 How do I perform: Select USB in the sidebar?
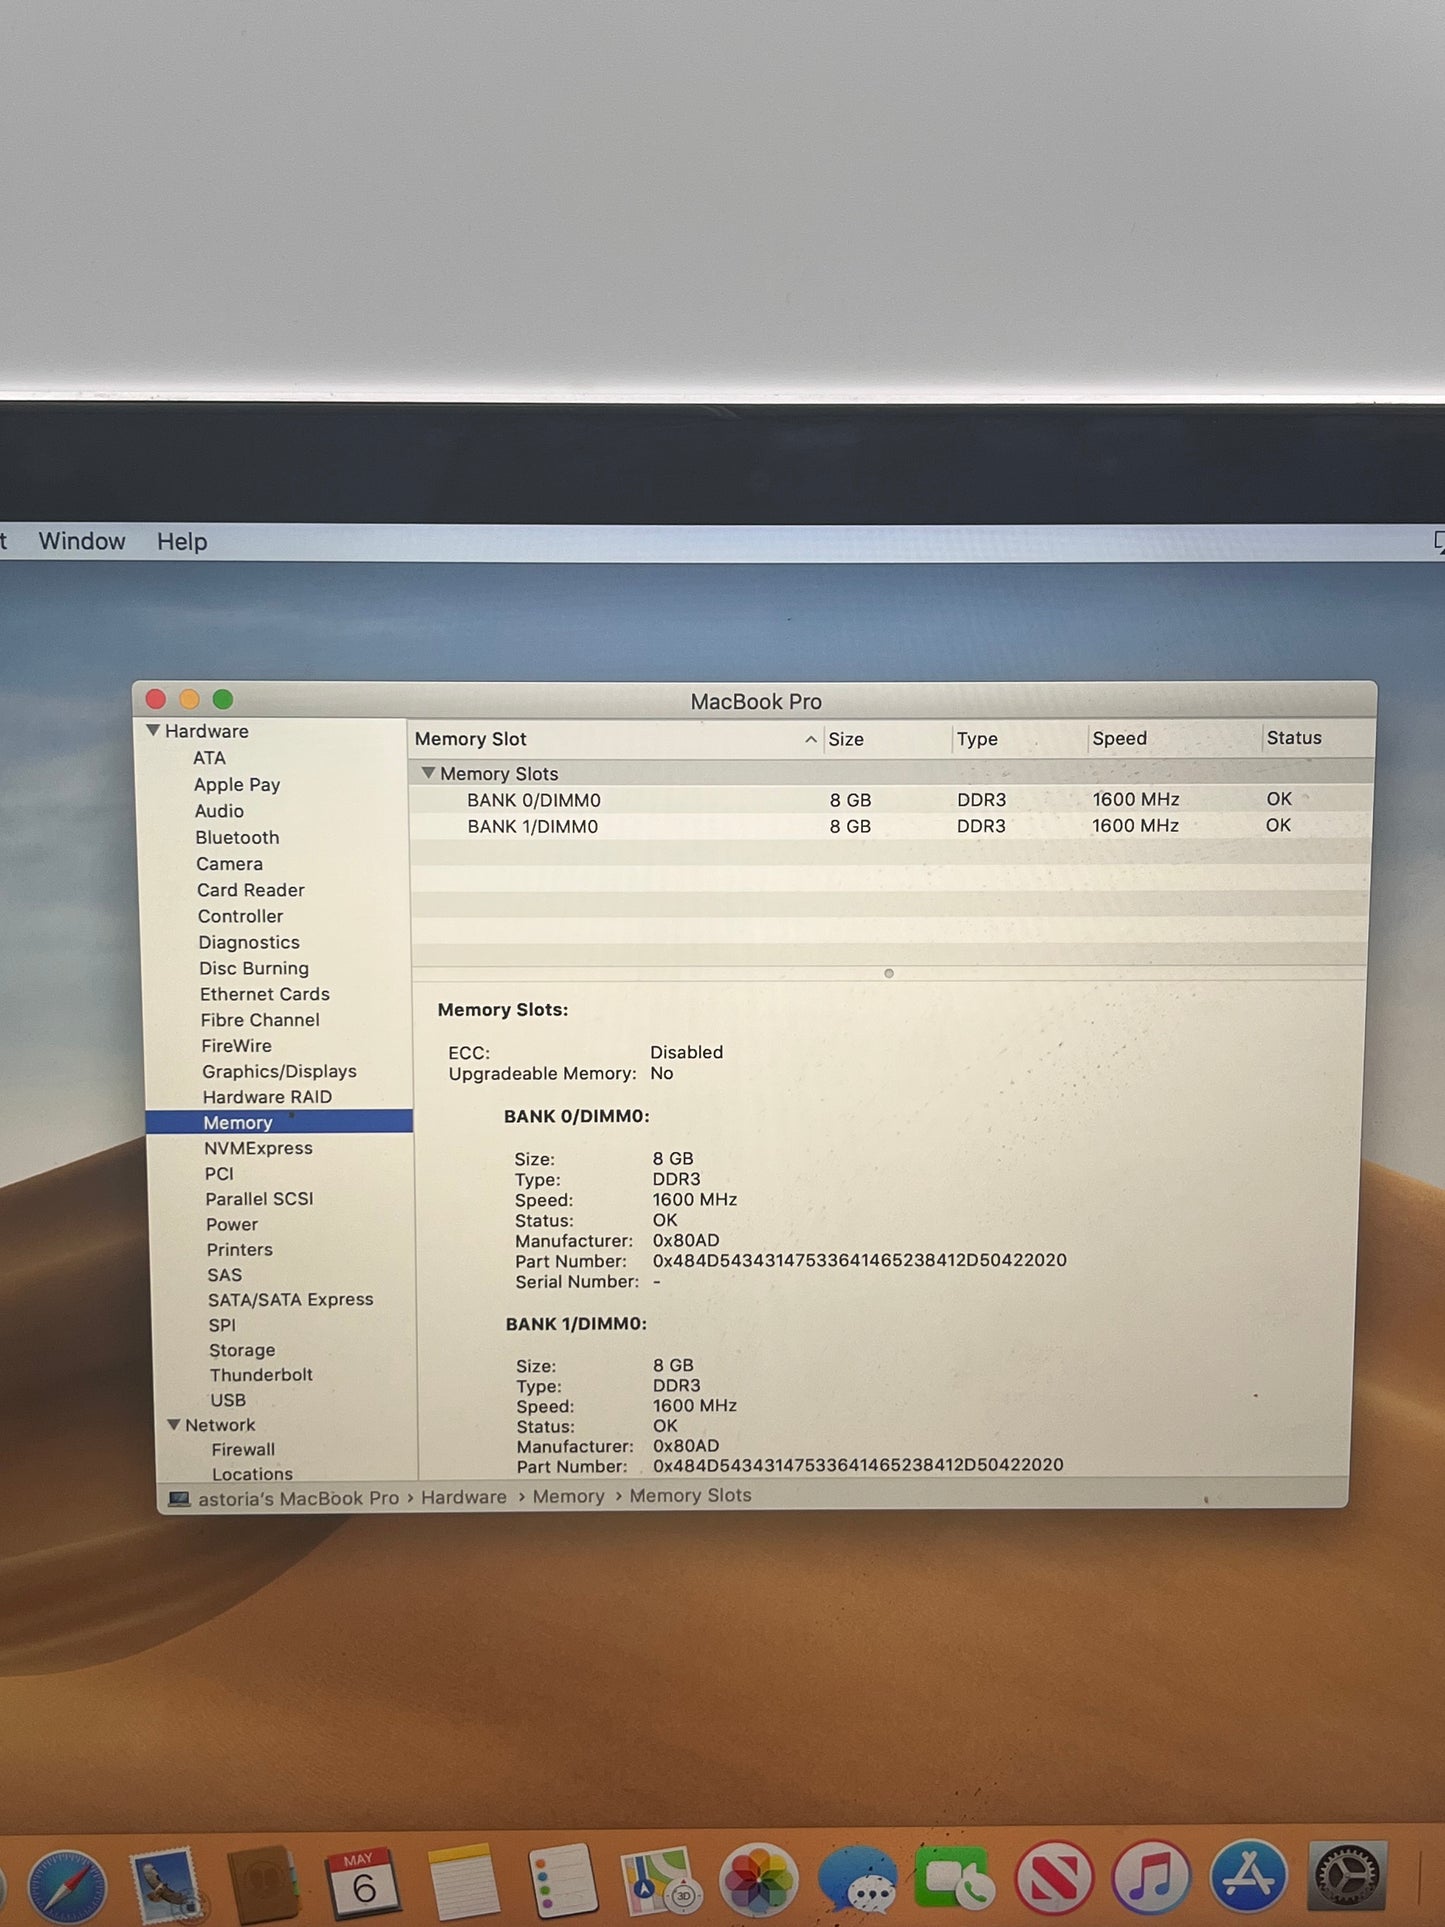click(228, 1400)
